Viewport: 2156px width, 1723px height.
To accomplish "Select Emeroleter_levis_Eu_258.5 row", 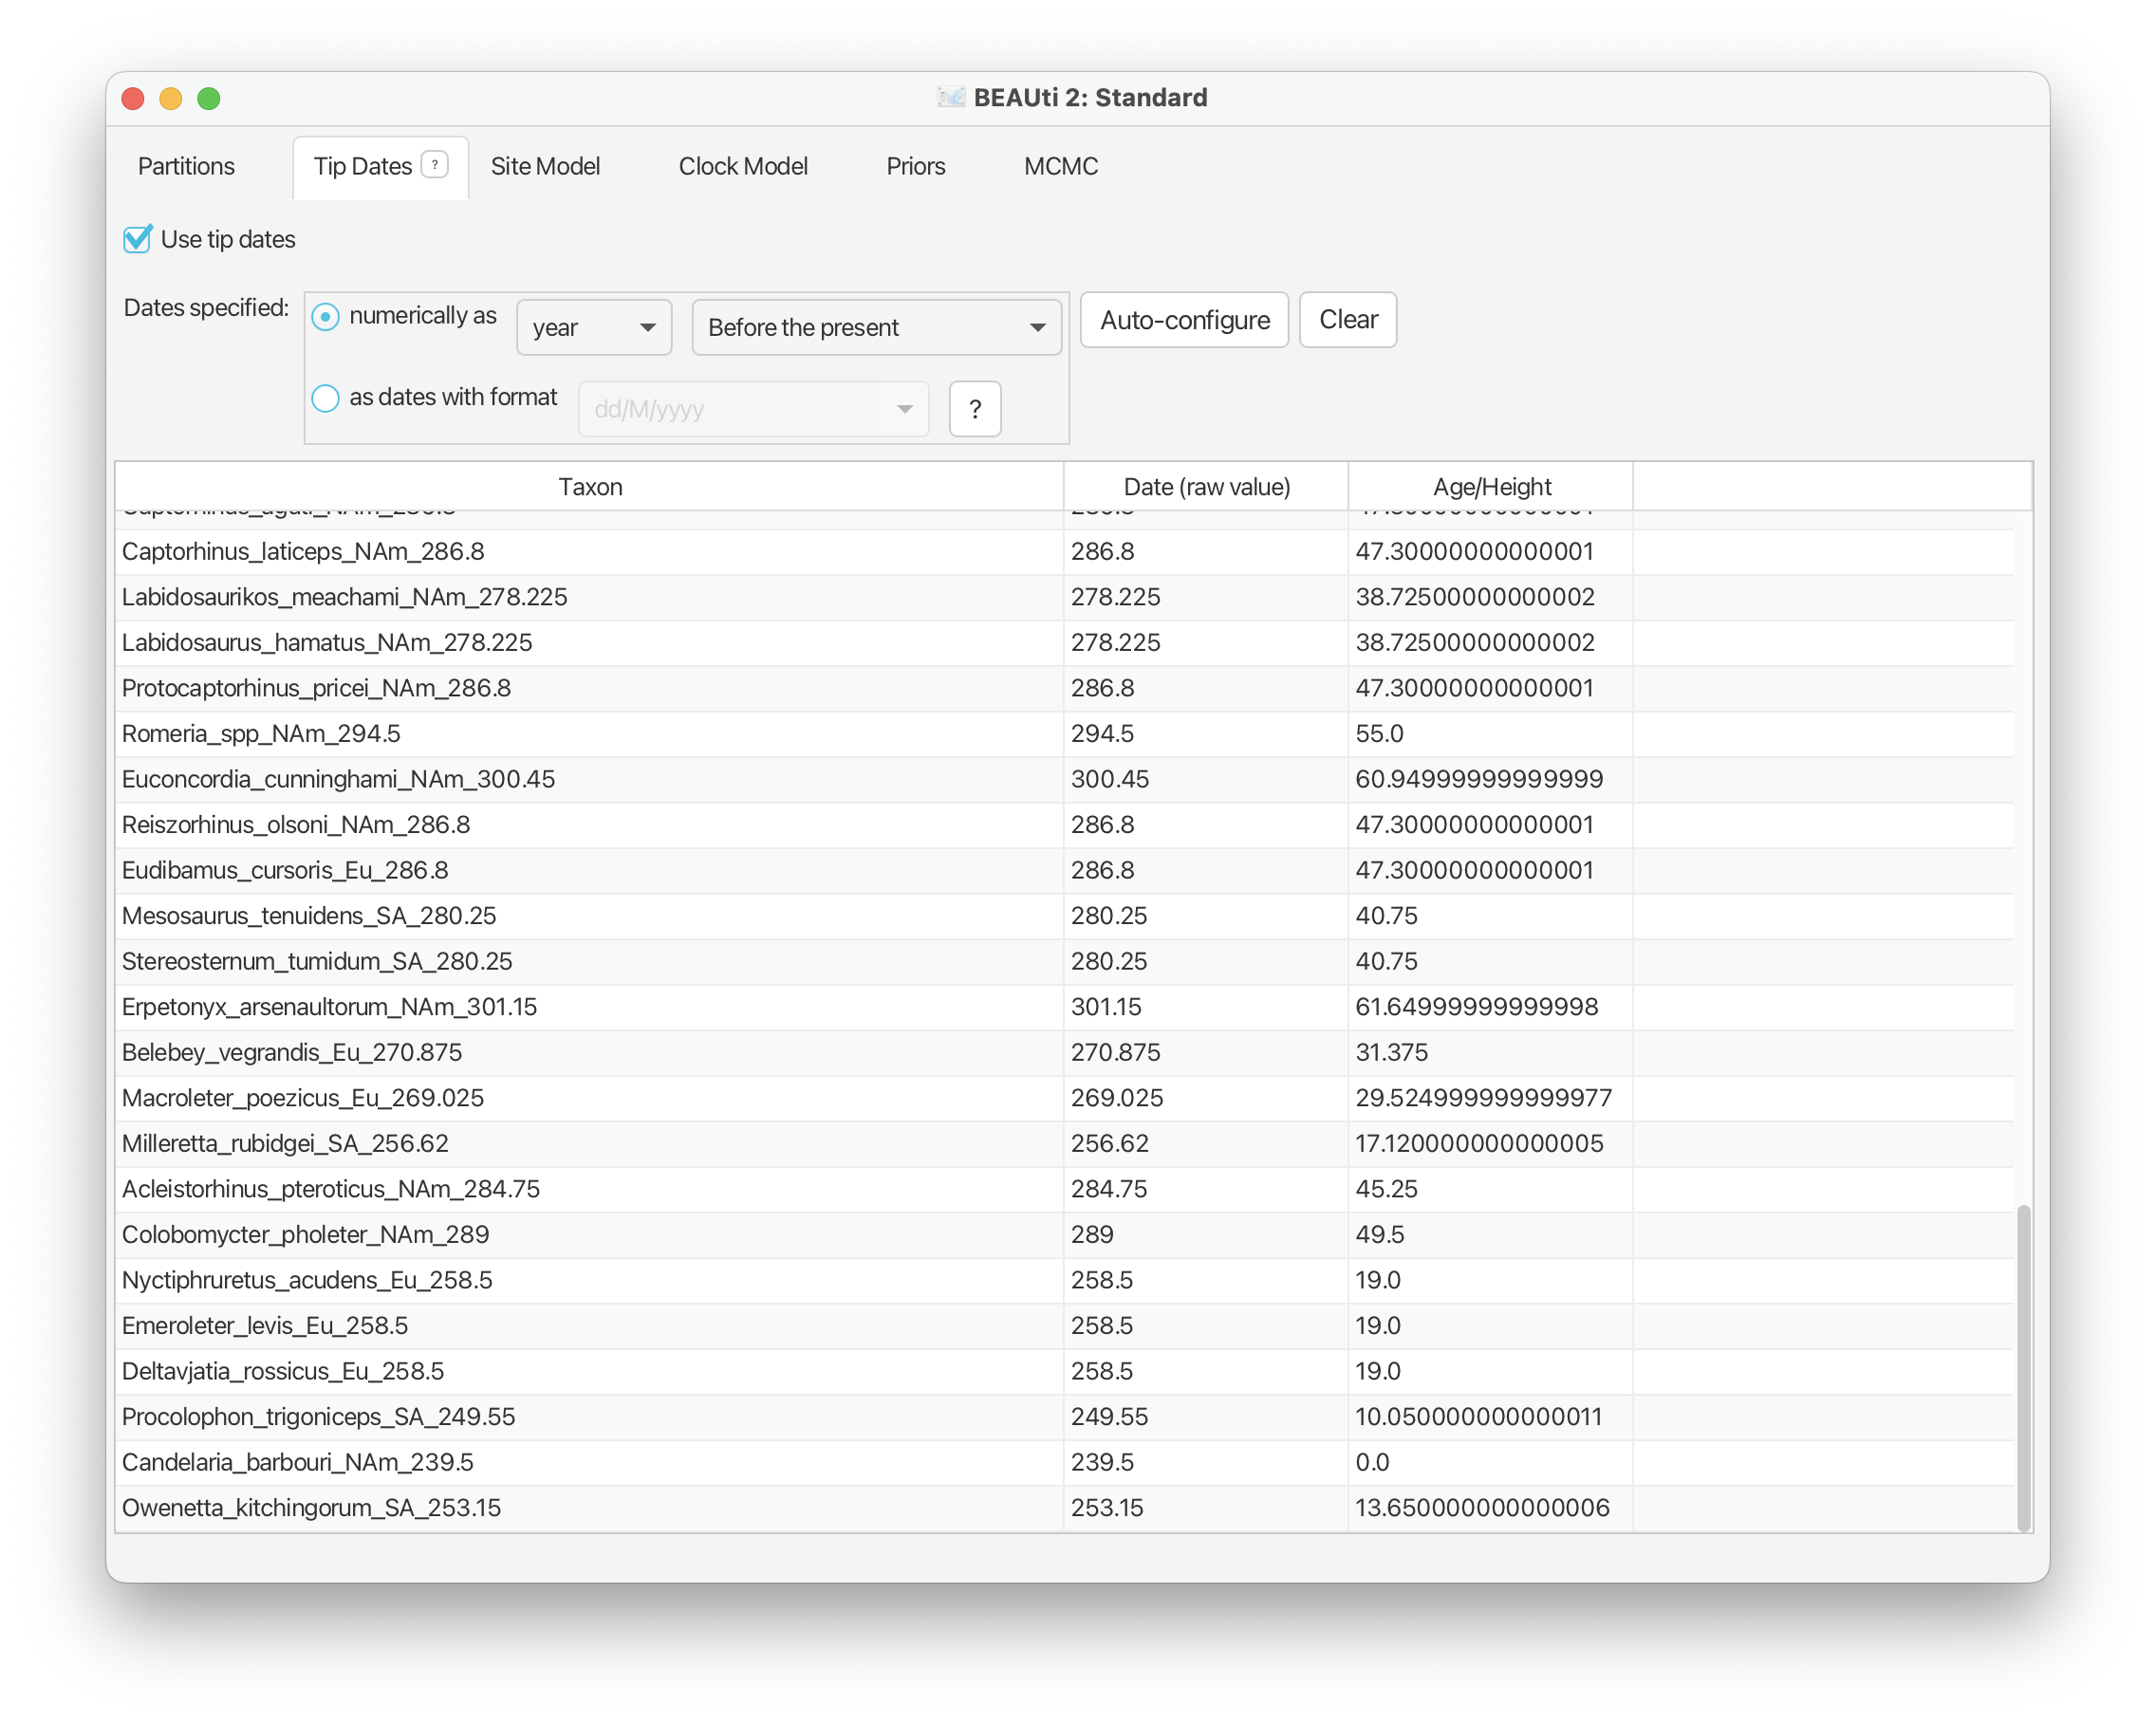I will pyautogui.click(x=1064, y=1325).
